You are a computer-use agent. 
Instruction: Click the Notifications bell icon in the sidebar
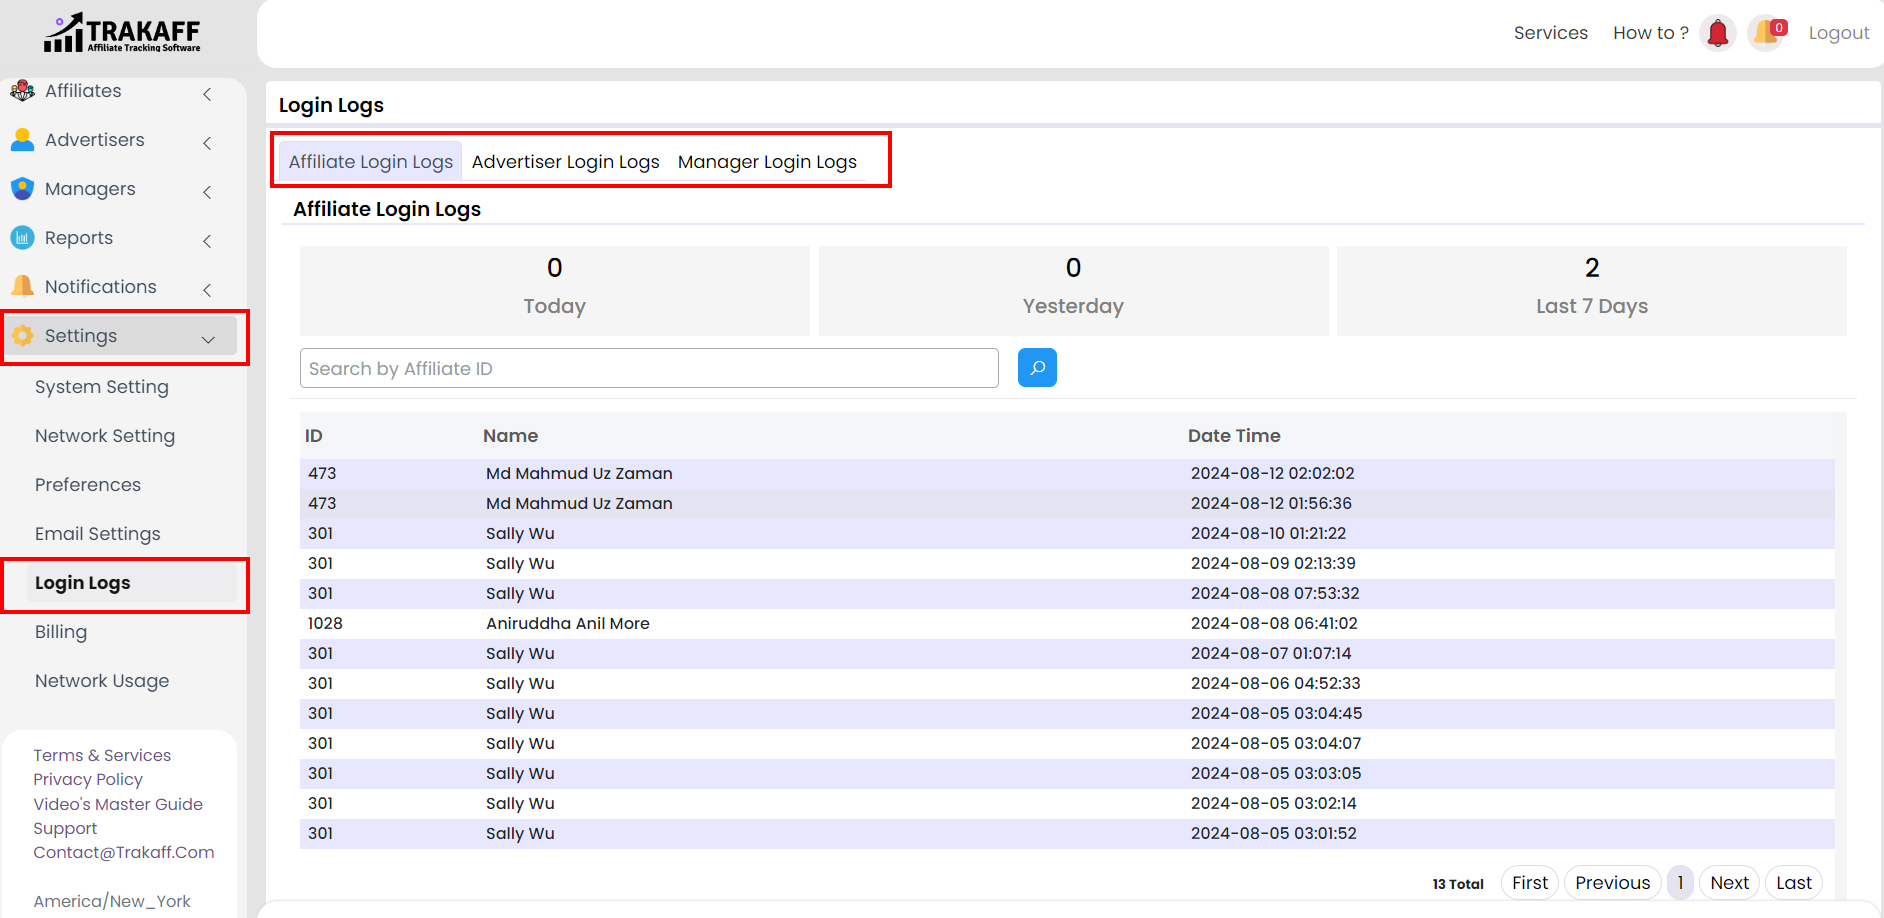[22, 286]
